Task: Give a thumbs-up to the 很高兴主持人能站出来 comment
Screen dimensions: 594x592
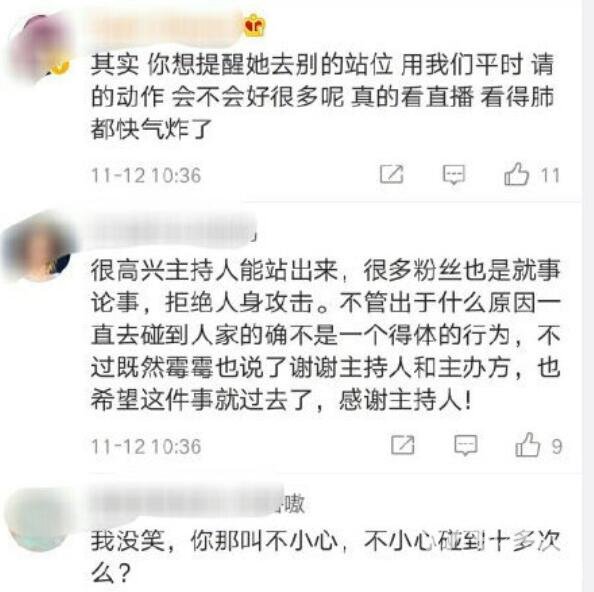Action: pos(527,444)
